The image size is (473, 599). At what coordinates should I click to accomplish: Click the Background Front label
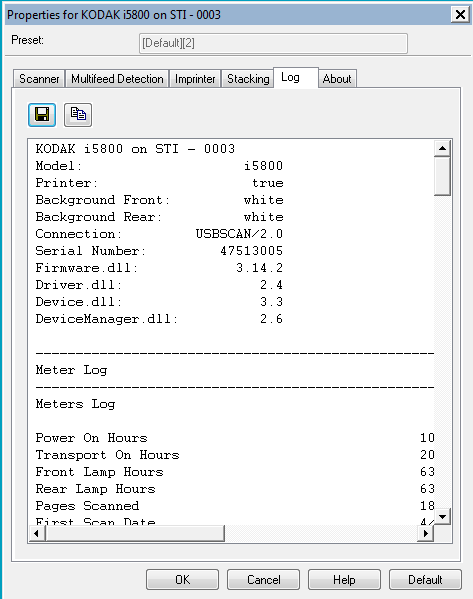coord(103,200)
